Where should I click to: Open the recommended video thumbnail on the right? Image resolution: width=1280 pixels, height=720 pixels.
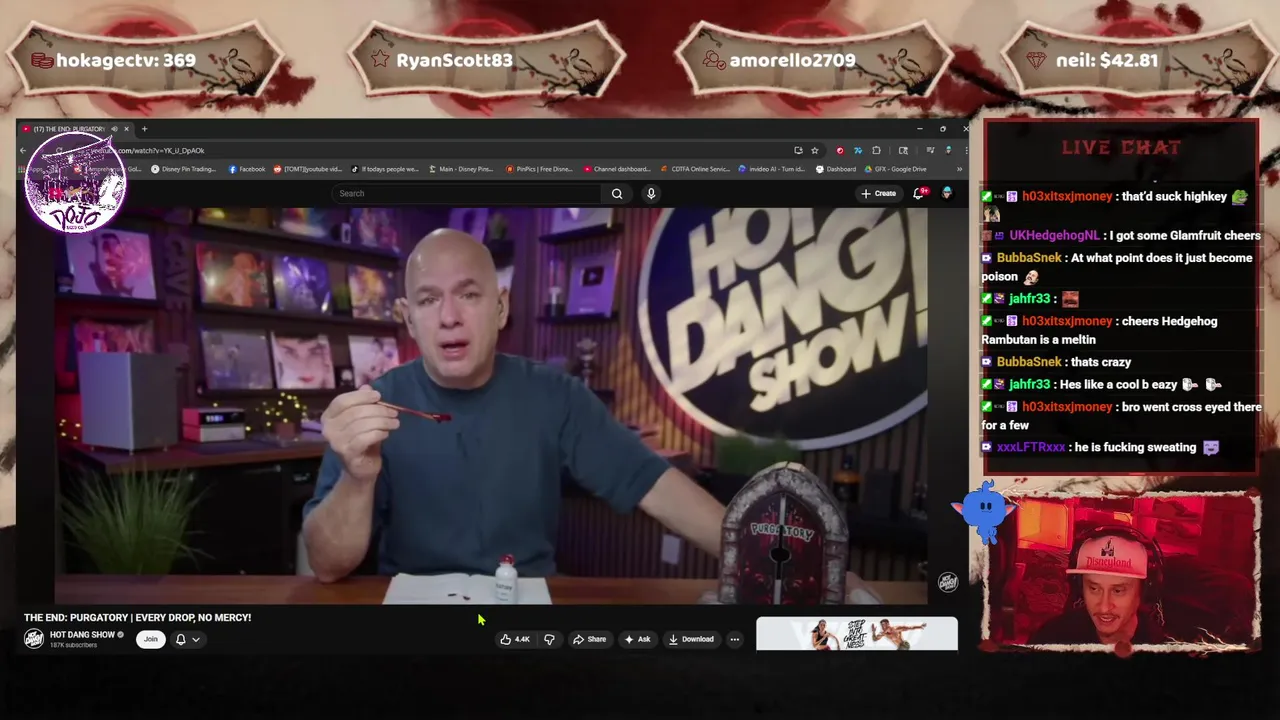point(857,634)
